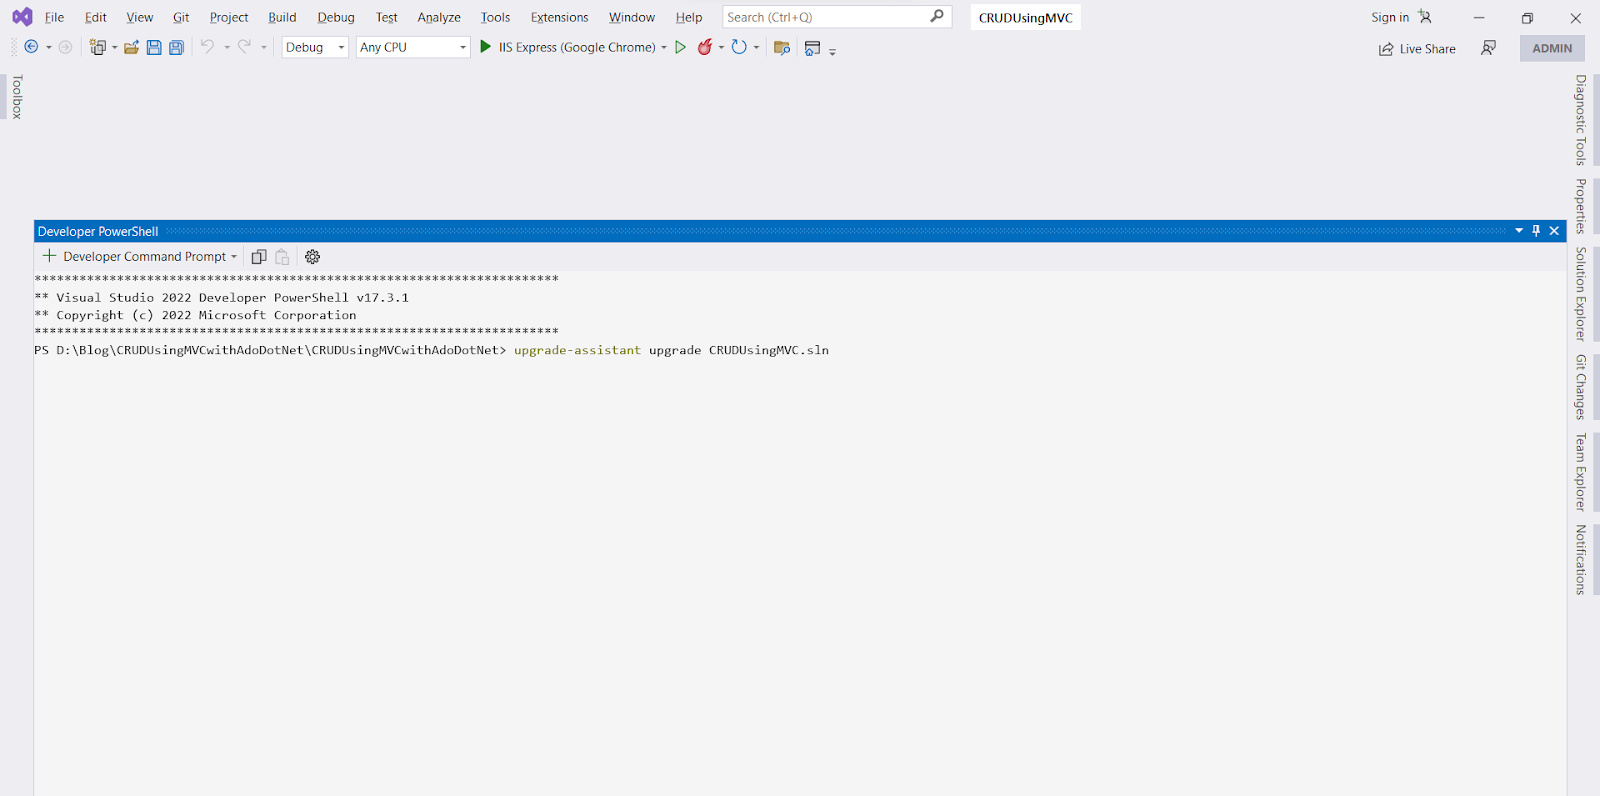Redo the last undone action
The image size is (1600, 796).
click(x=244, y=47)
